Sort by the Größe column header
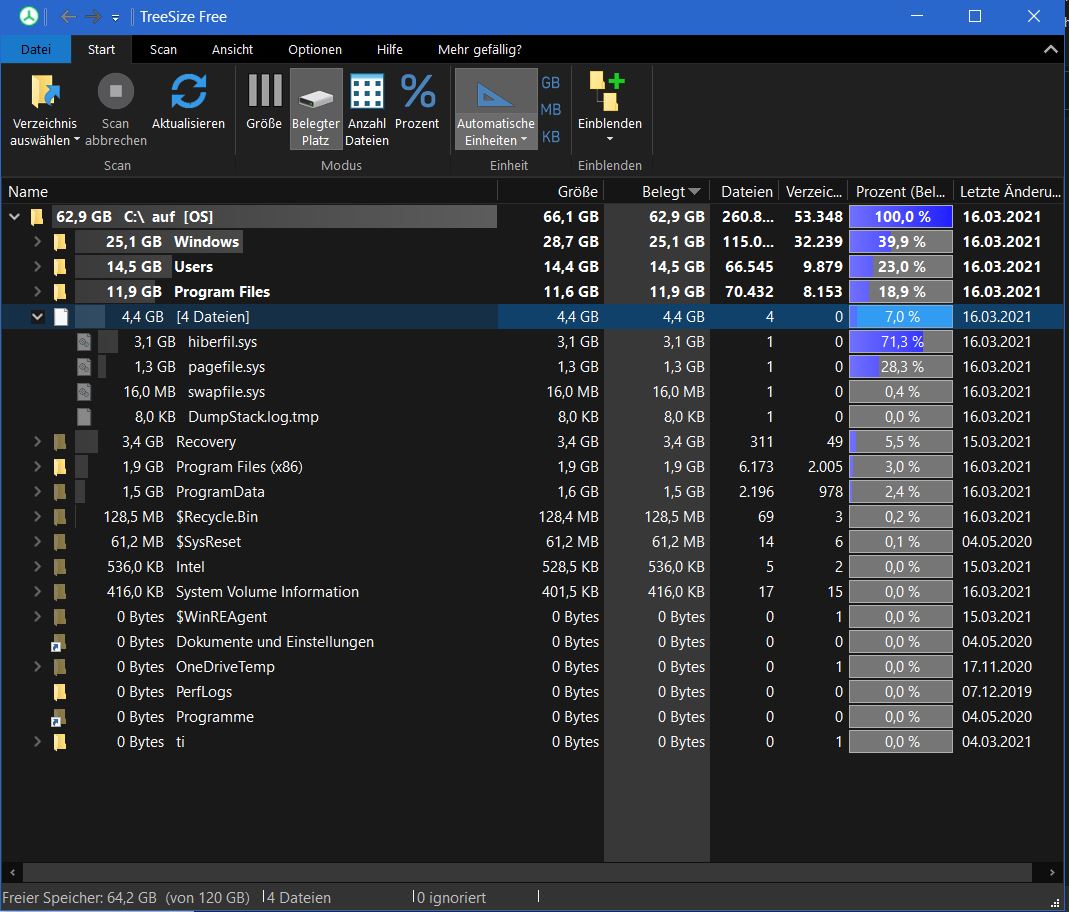Image resolution: width=1069 pixels, height=912 pixels. (550, 192)
